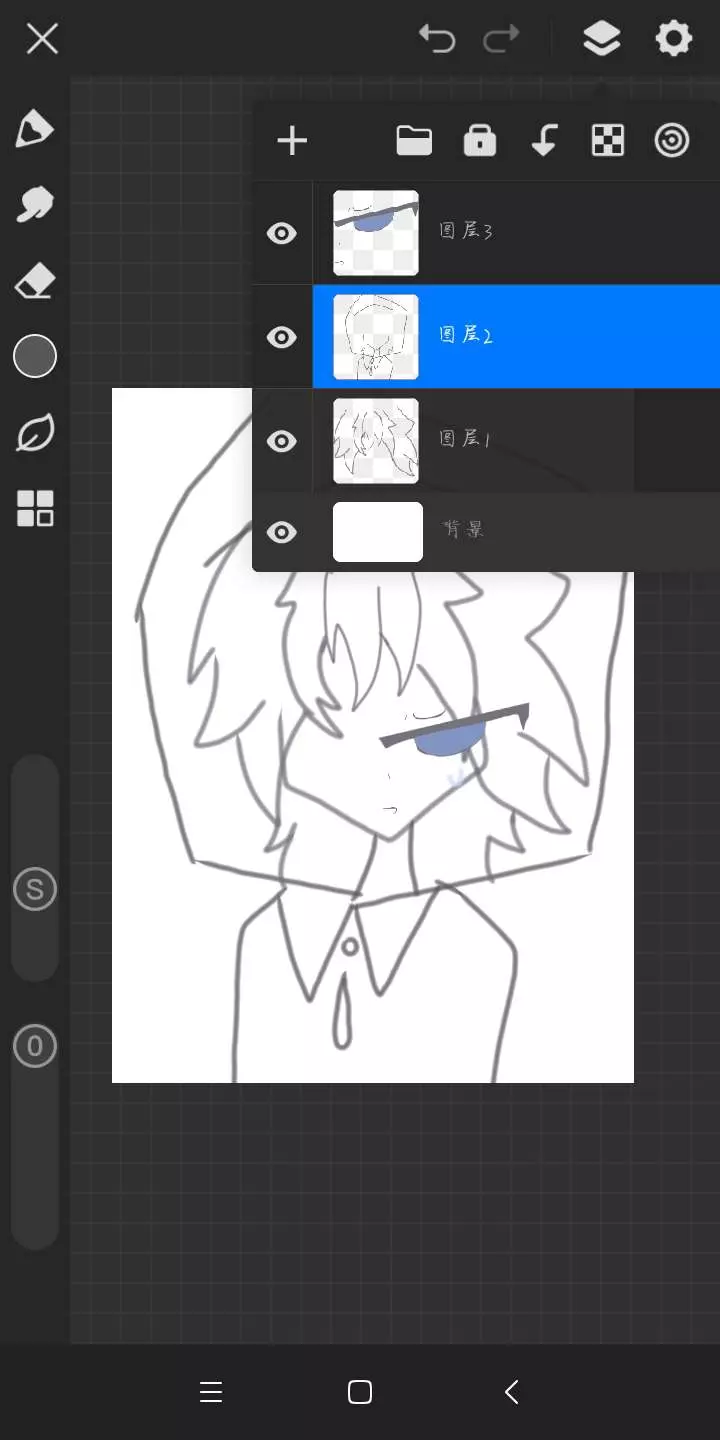
Task: Open the four-squares grid tool panel
Action: 35,509
